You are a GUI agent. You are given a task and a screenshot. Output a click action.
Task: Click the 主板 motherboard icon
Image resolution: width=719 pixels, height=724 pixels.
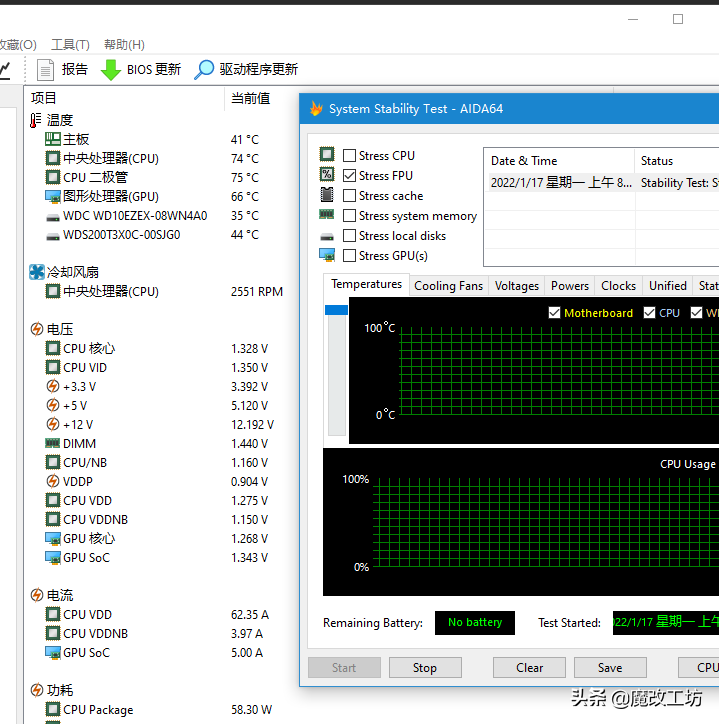tap(53, 139)
